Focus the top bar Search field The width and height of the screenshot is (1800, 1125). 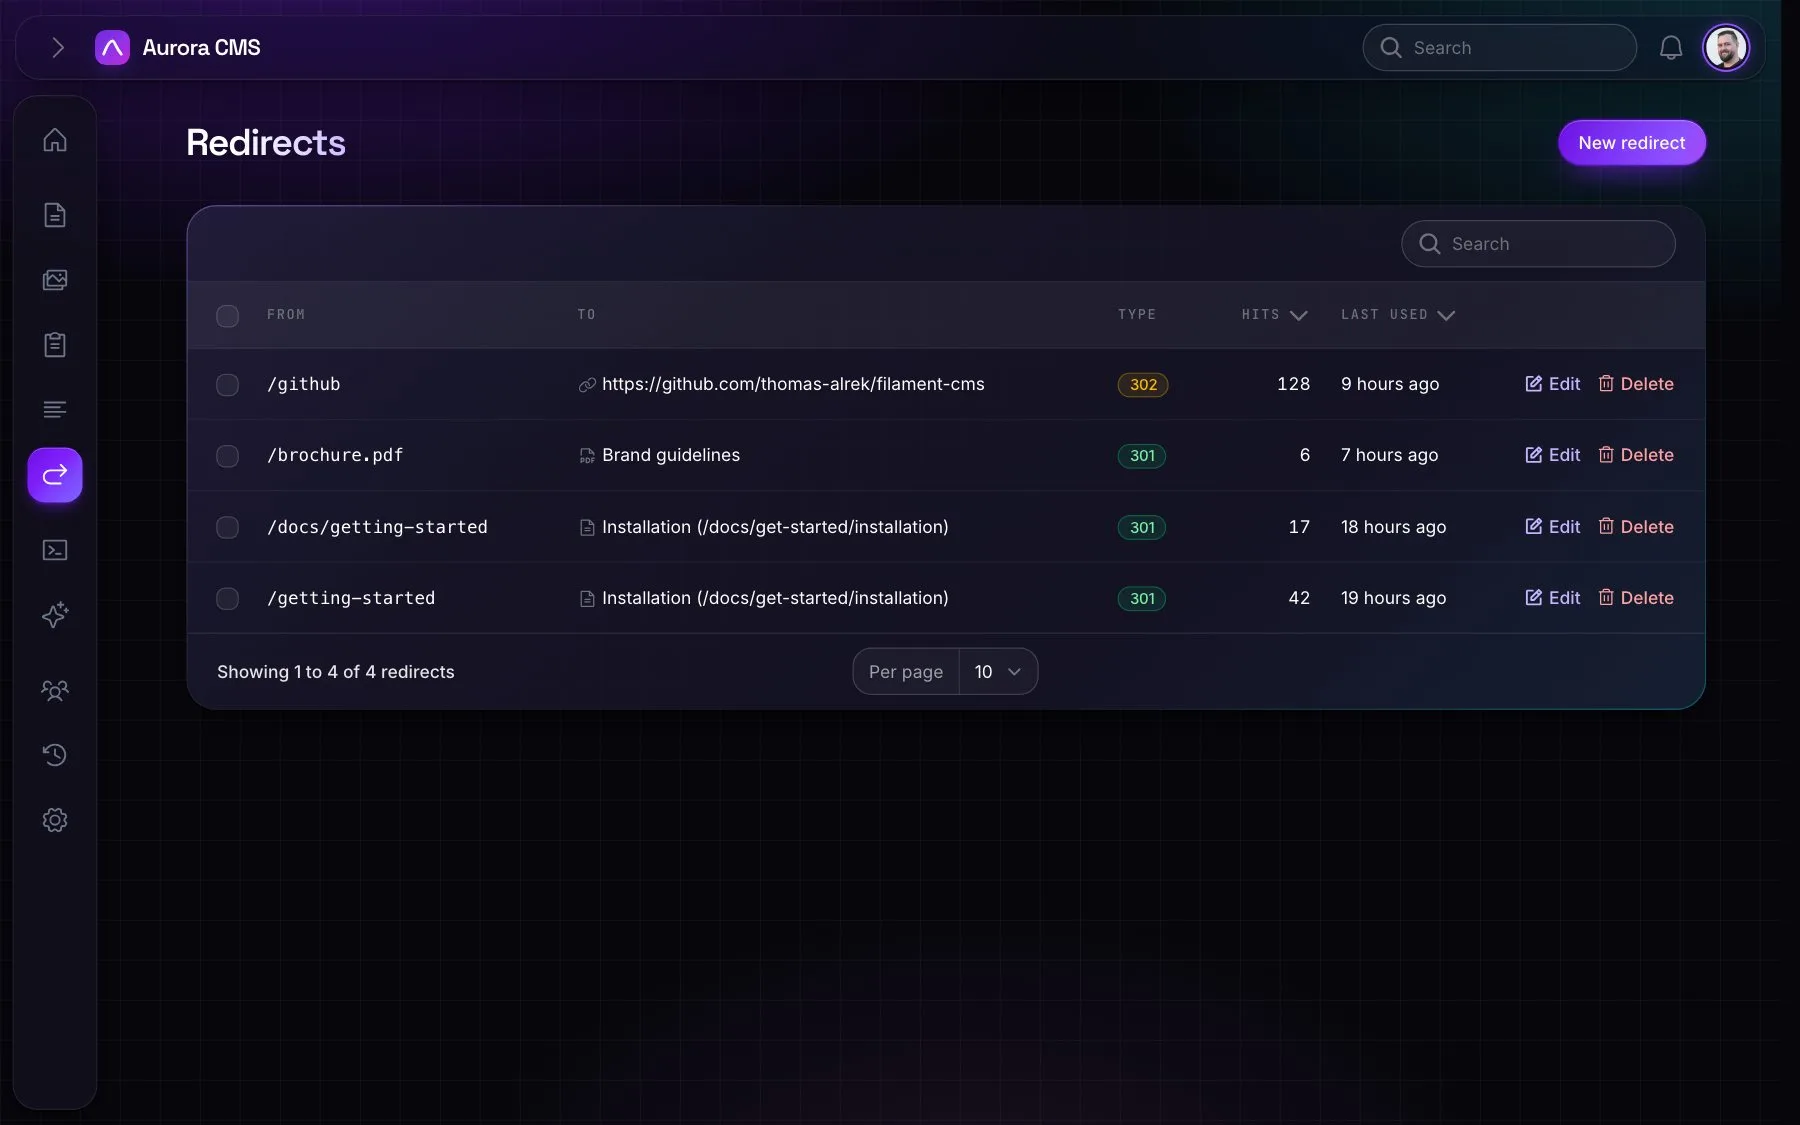1499,47
